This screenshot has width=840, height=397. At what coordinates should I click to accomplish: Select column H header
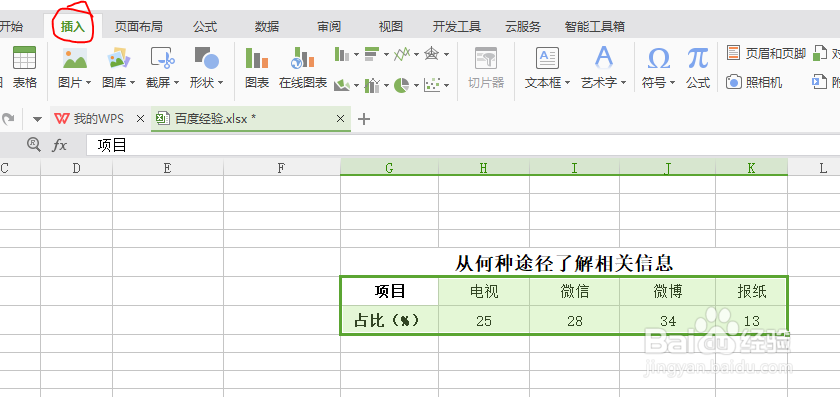(484, 168)
